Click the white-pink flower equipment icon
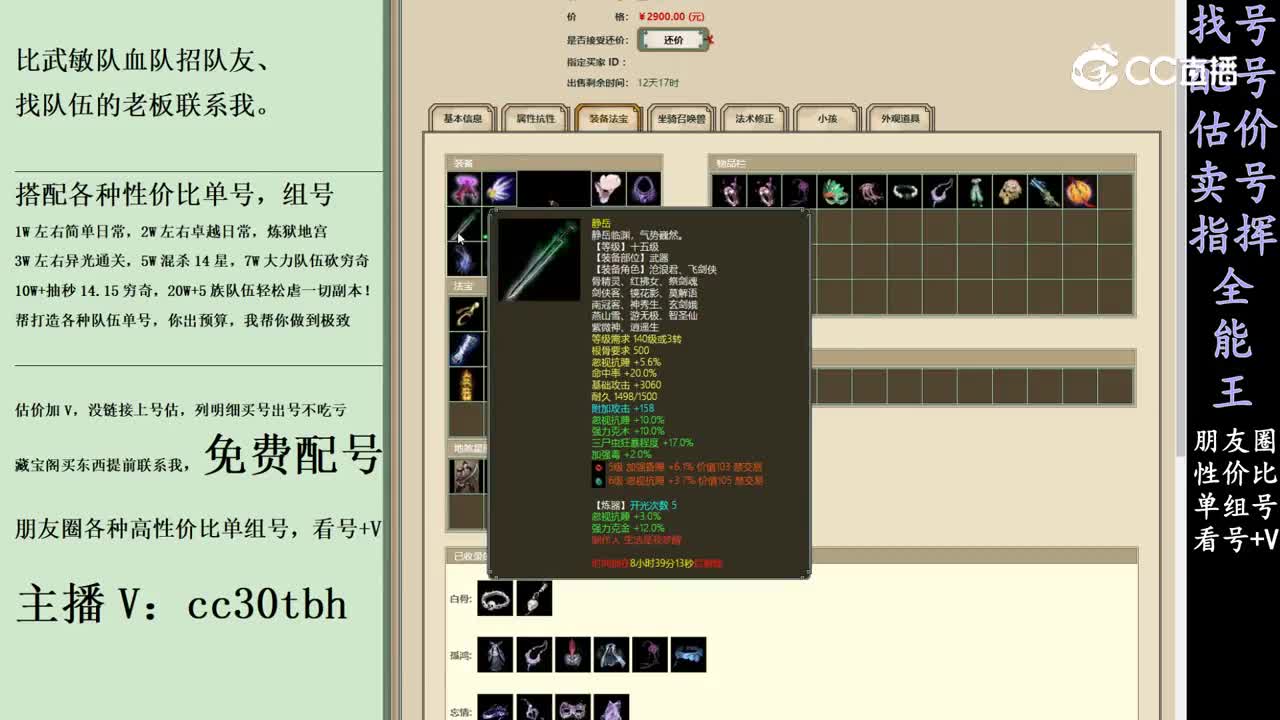 tap(608, 189)
